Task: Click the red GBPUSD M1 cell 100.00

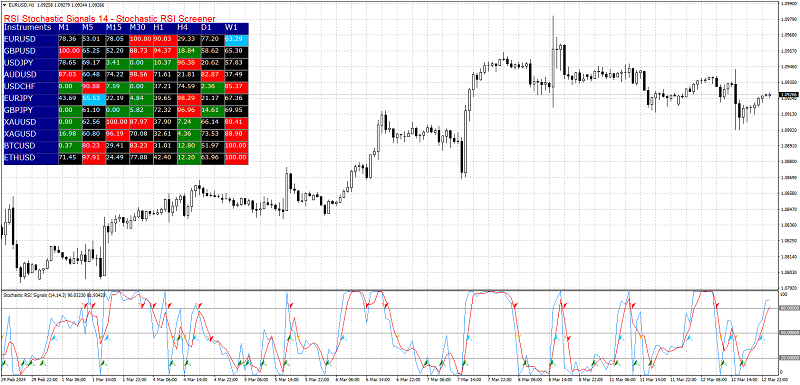Action: tap(69, 51)
